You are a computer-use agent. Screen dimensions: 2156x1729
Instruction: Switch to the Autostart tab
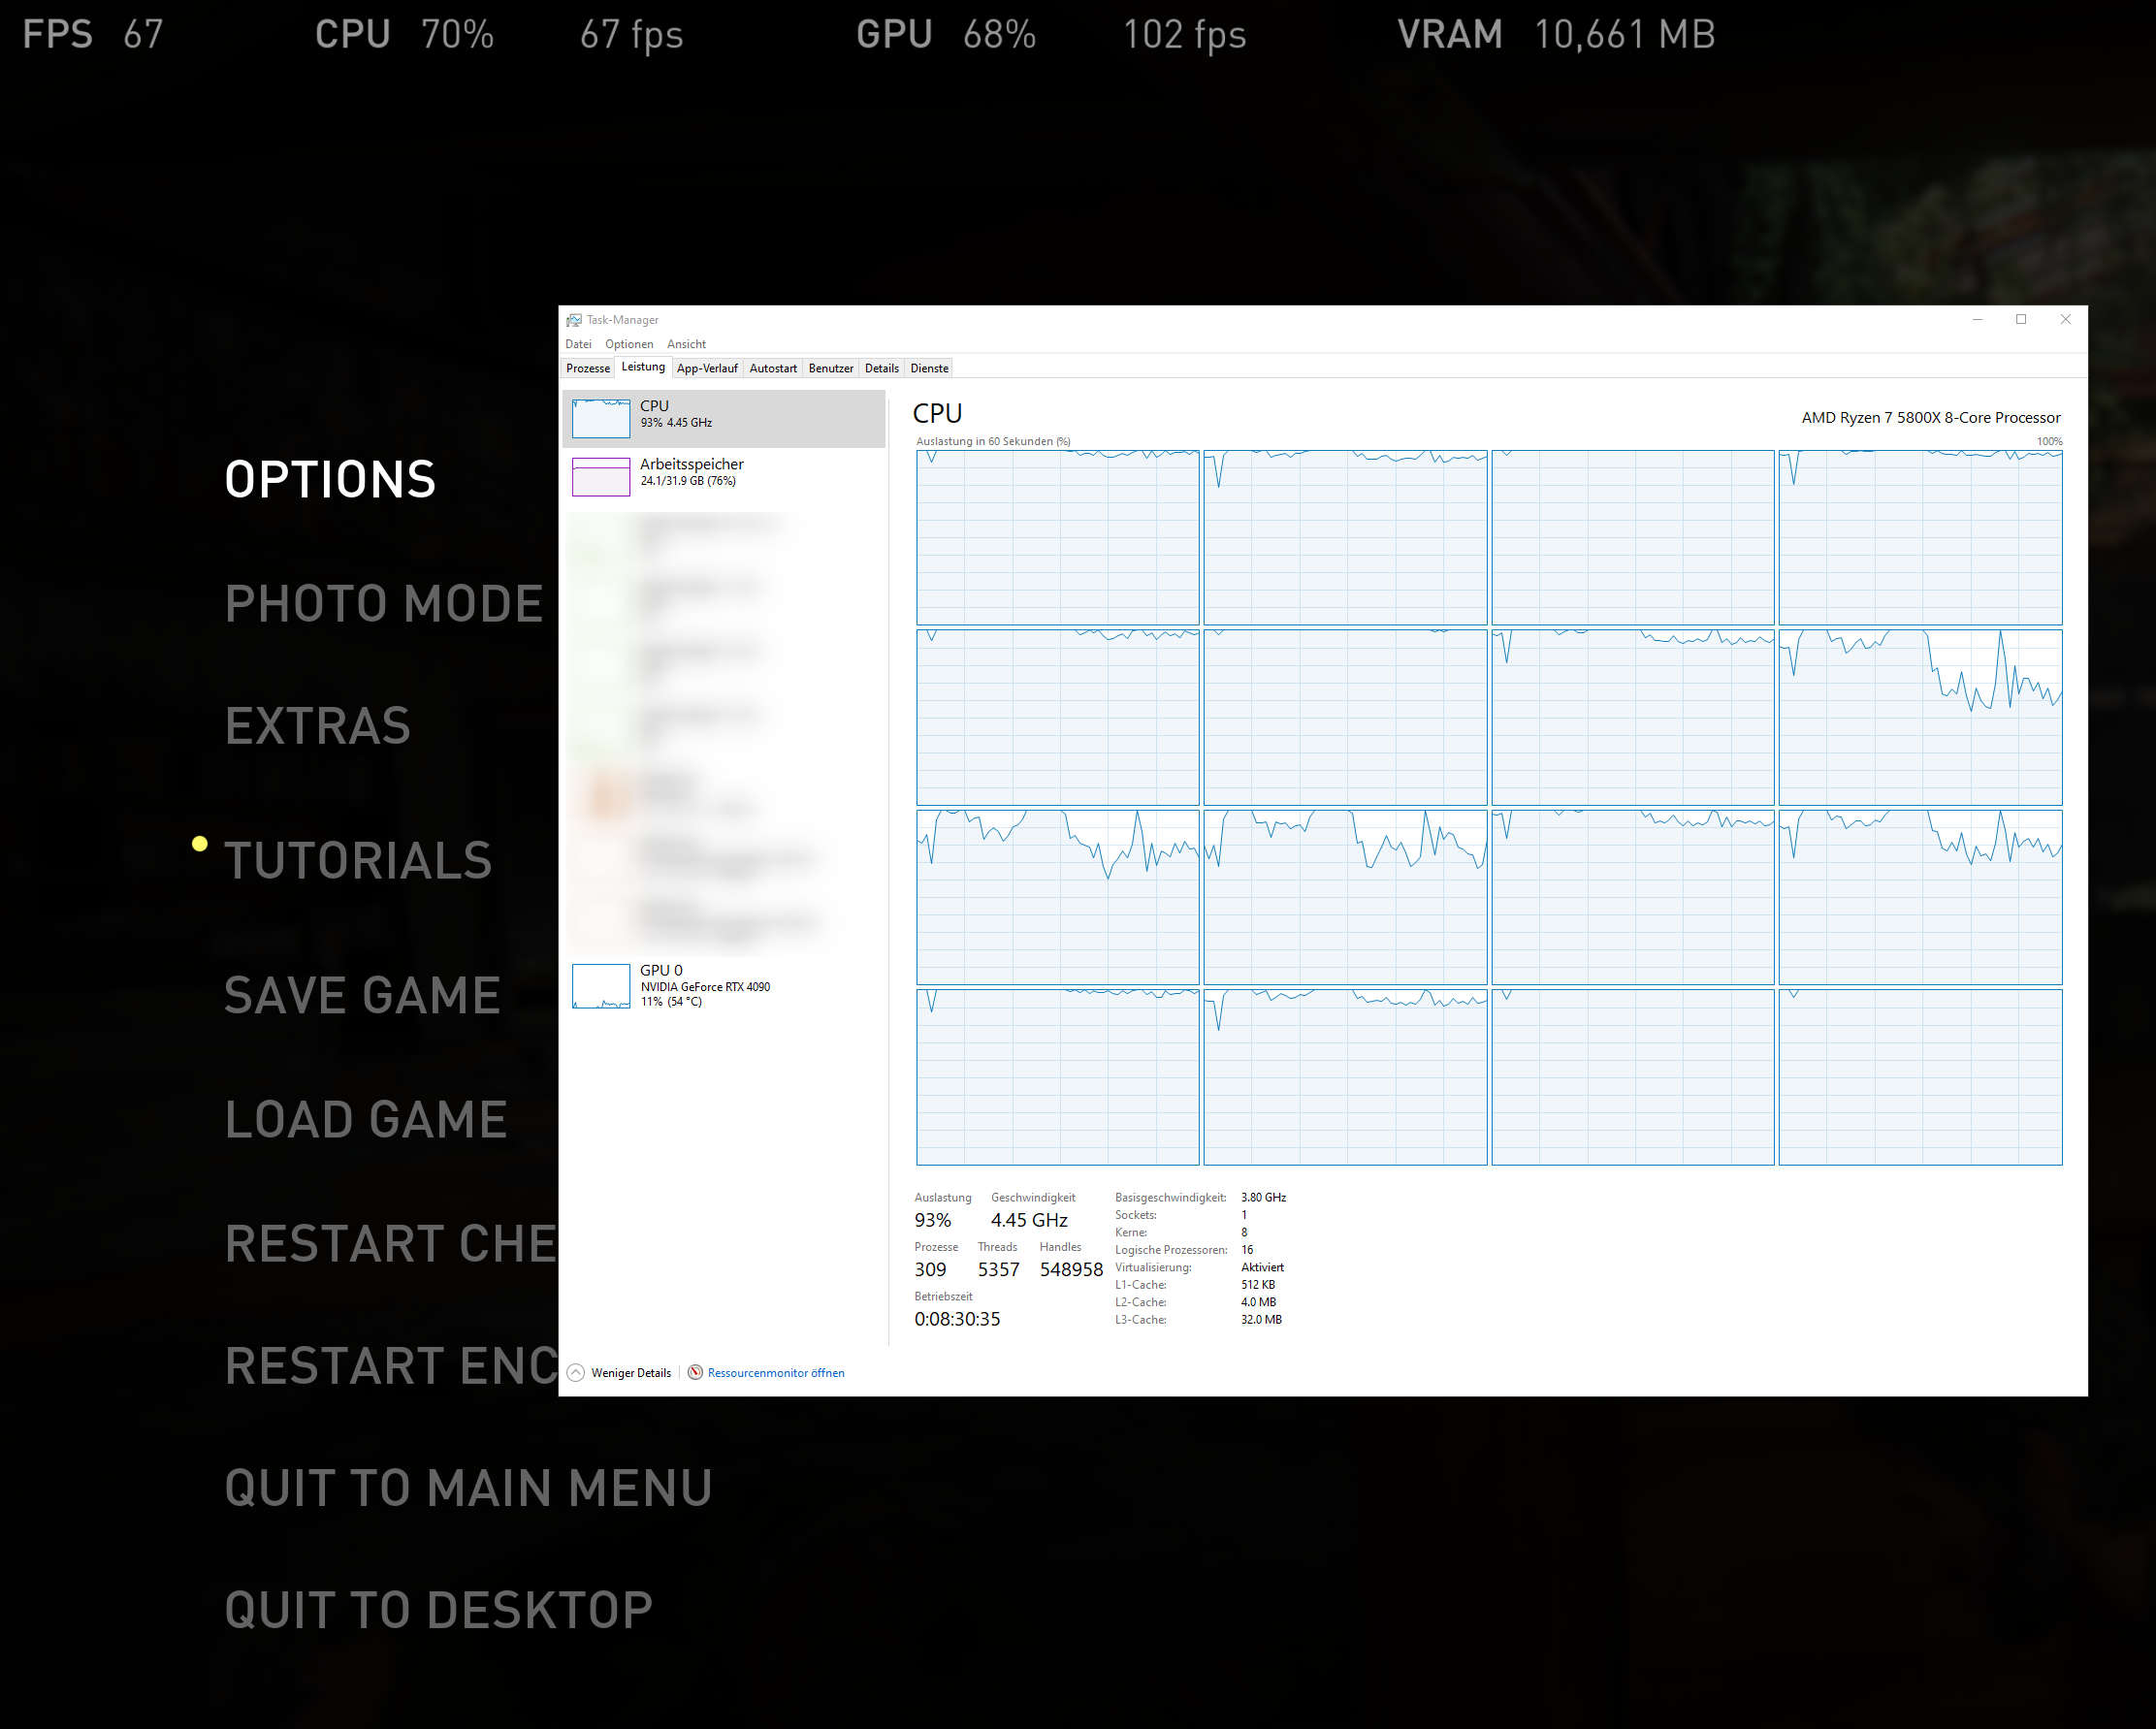773,368
